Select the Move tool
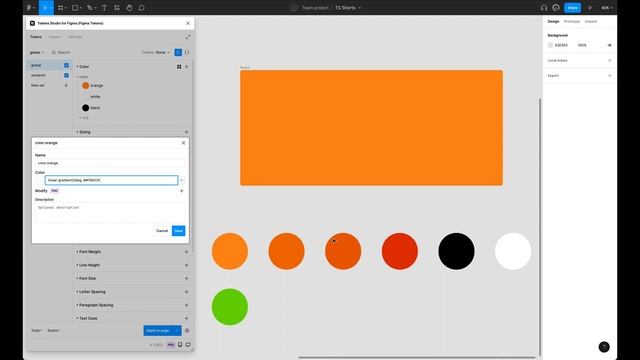This screenshot has height=360, width=640. point(45,7)
